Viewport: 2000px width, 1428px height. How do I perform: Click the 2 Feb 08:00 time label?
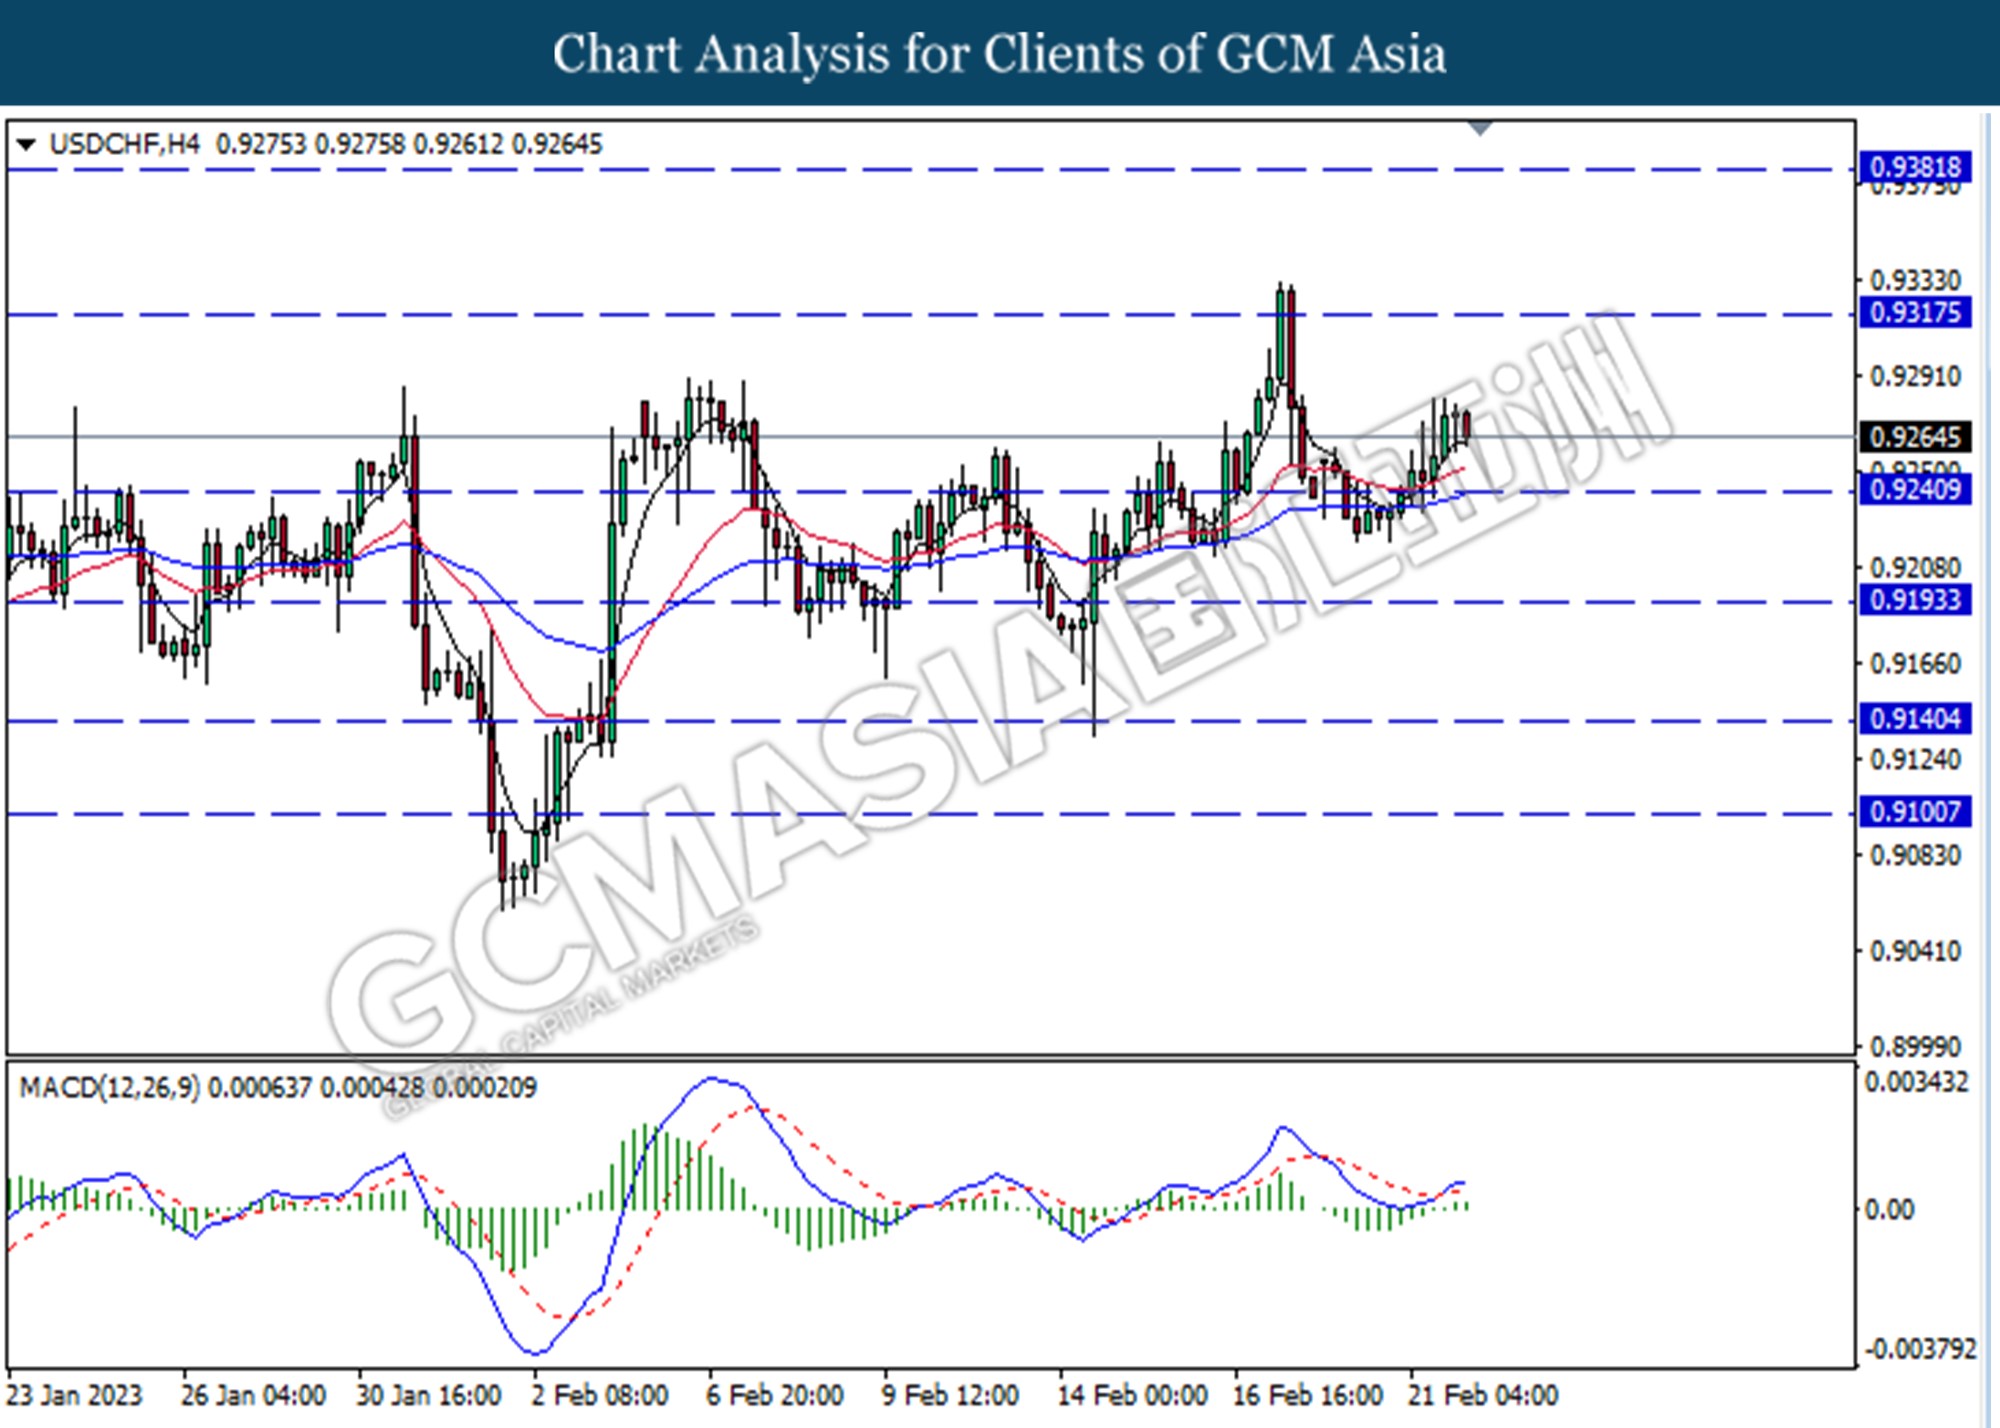[600, 1394]
